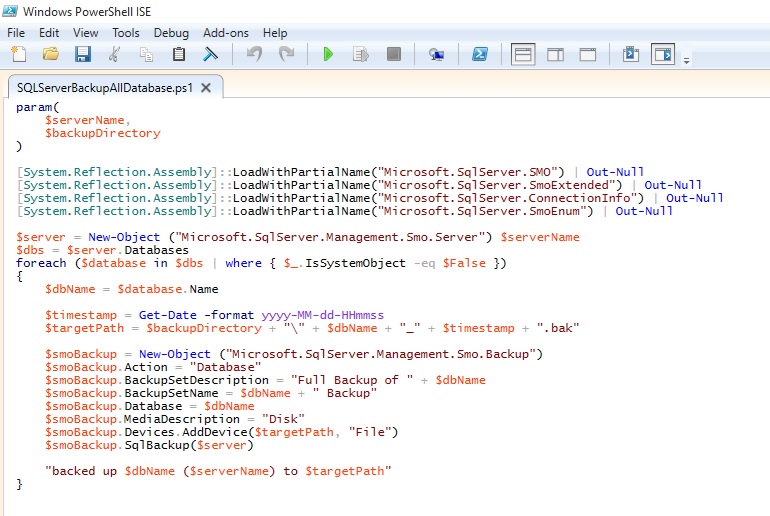Start PowerShell.exe from the toolbar icon
Image resolution: width=770 pixels, height=516 pixels.
pyautogui.click(x=480, y=54)
